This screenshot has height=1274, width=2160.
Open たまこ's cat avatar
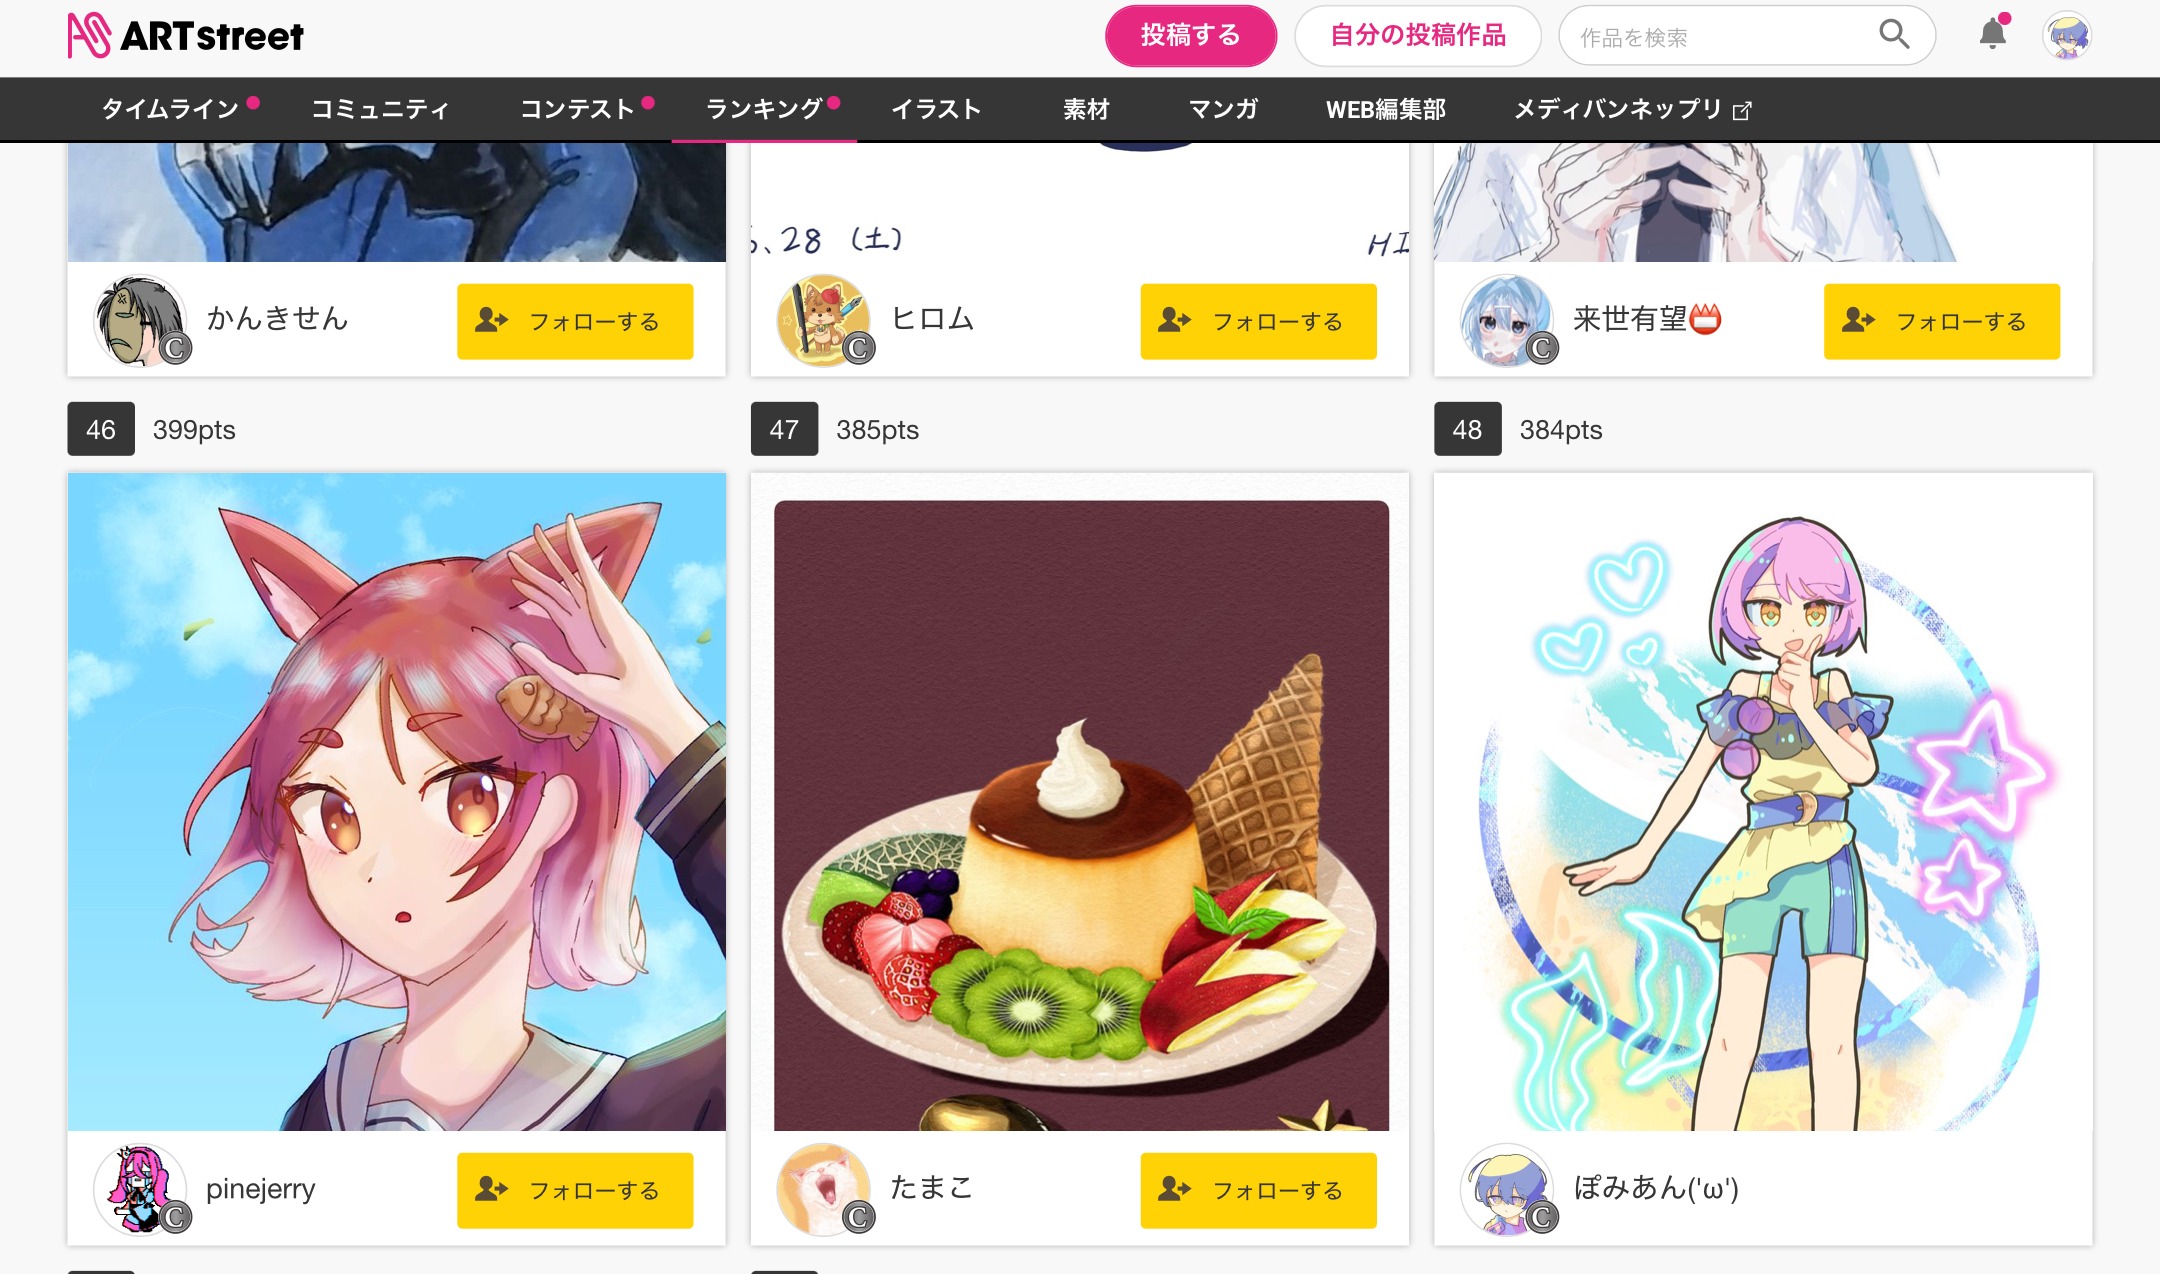pos(824,1189)
